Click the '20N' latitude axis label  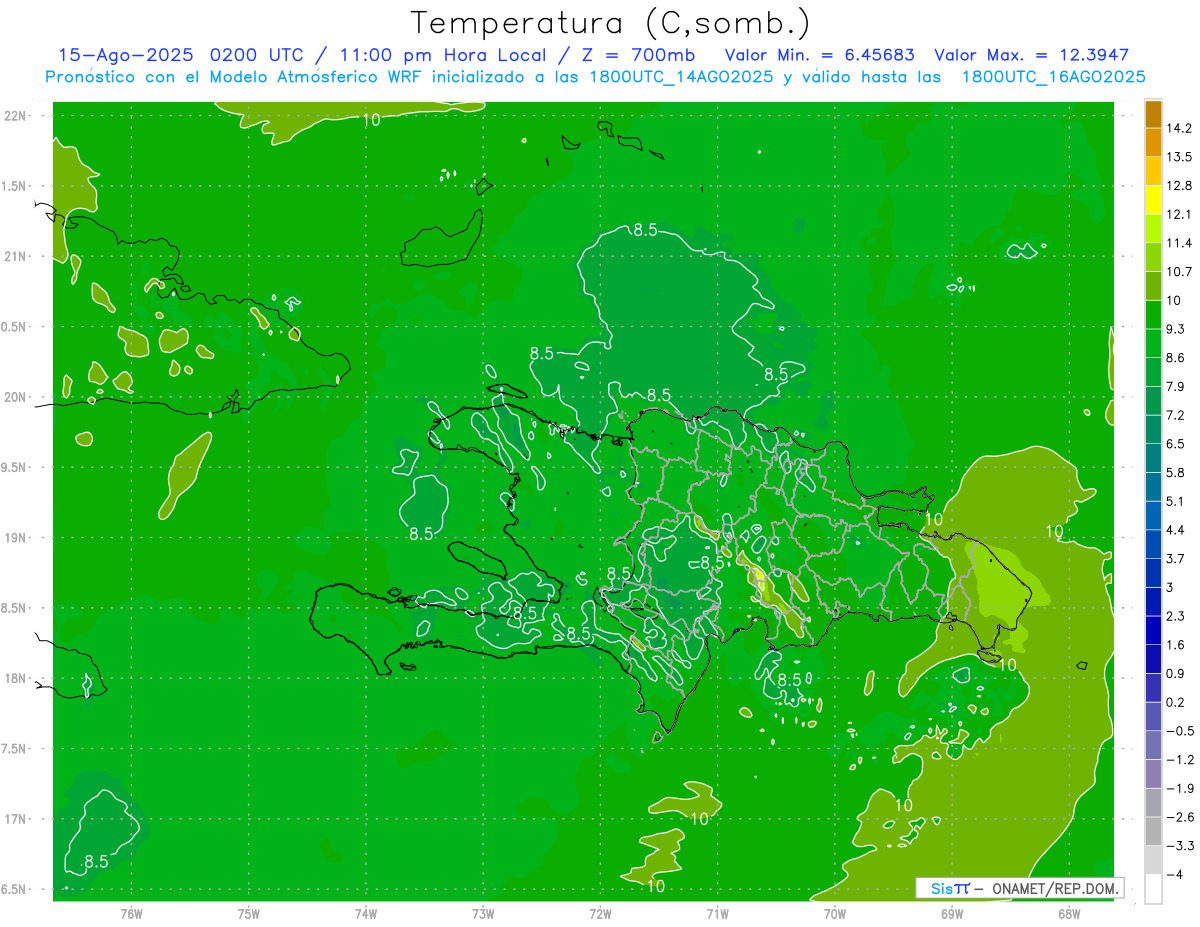14,397
